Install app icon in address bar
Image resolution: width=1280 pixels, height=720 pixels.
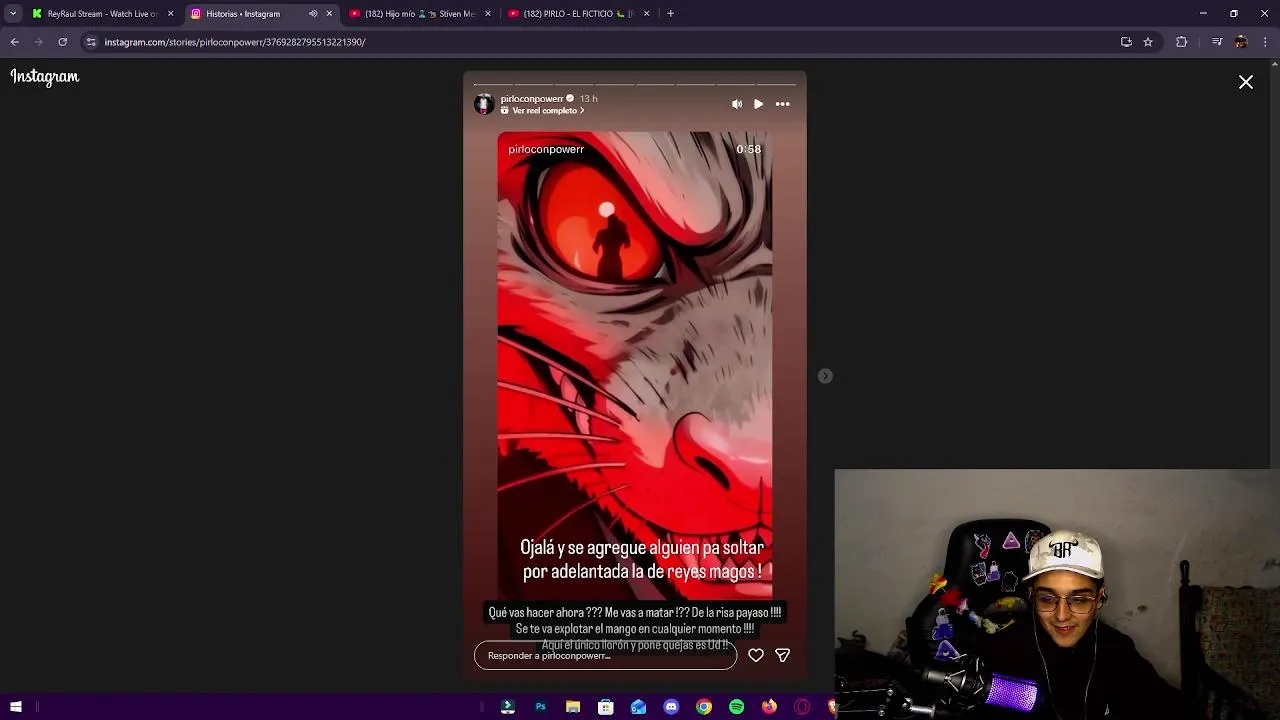coord(1126,42)
